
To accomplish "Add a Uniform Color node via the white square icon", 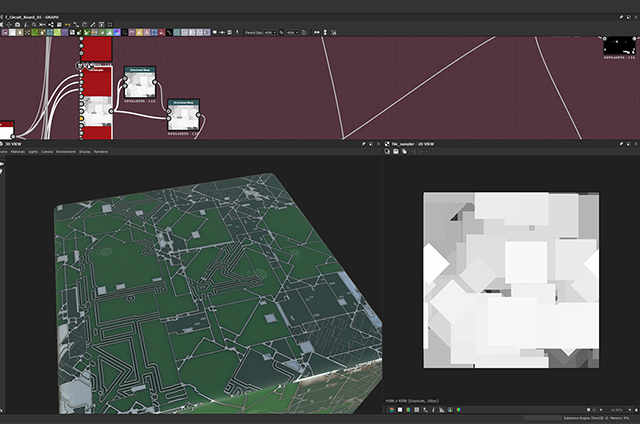I will click(13, 32).
